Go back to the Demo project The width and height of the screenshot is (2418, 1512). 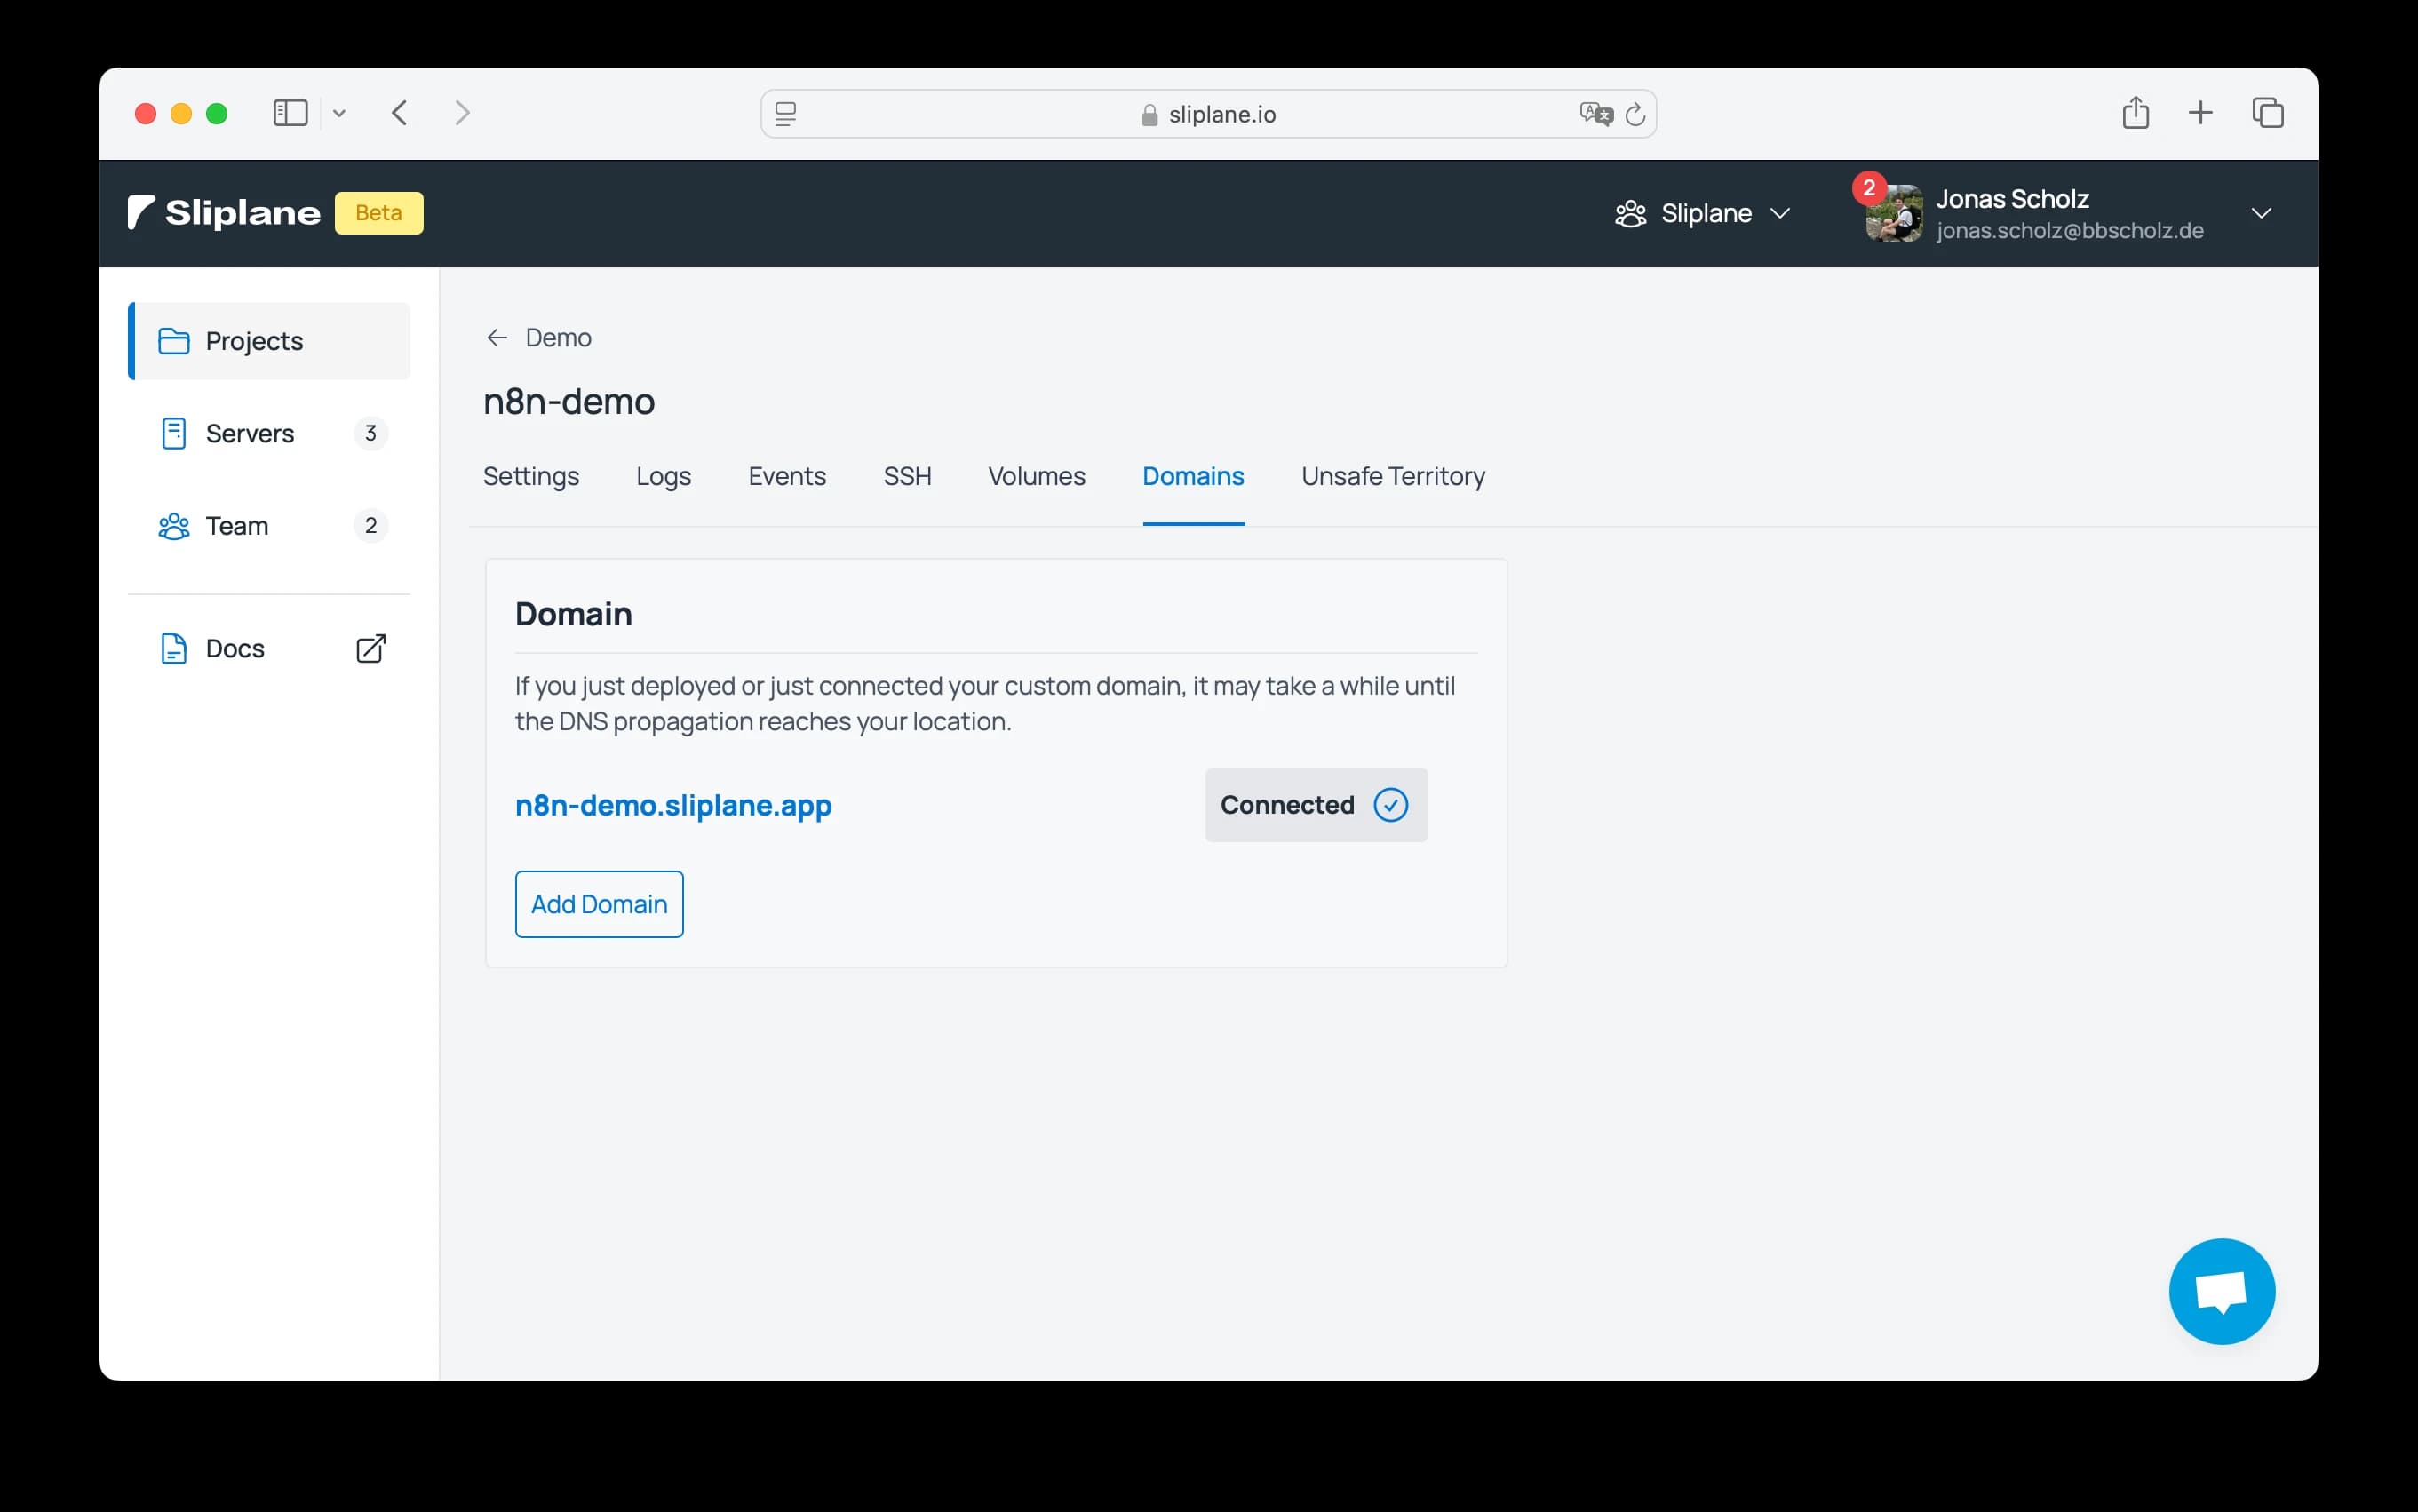[x=539, y=338]
